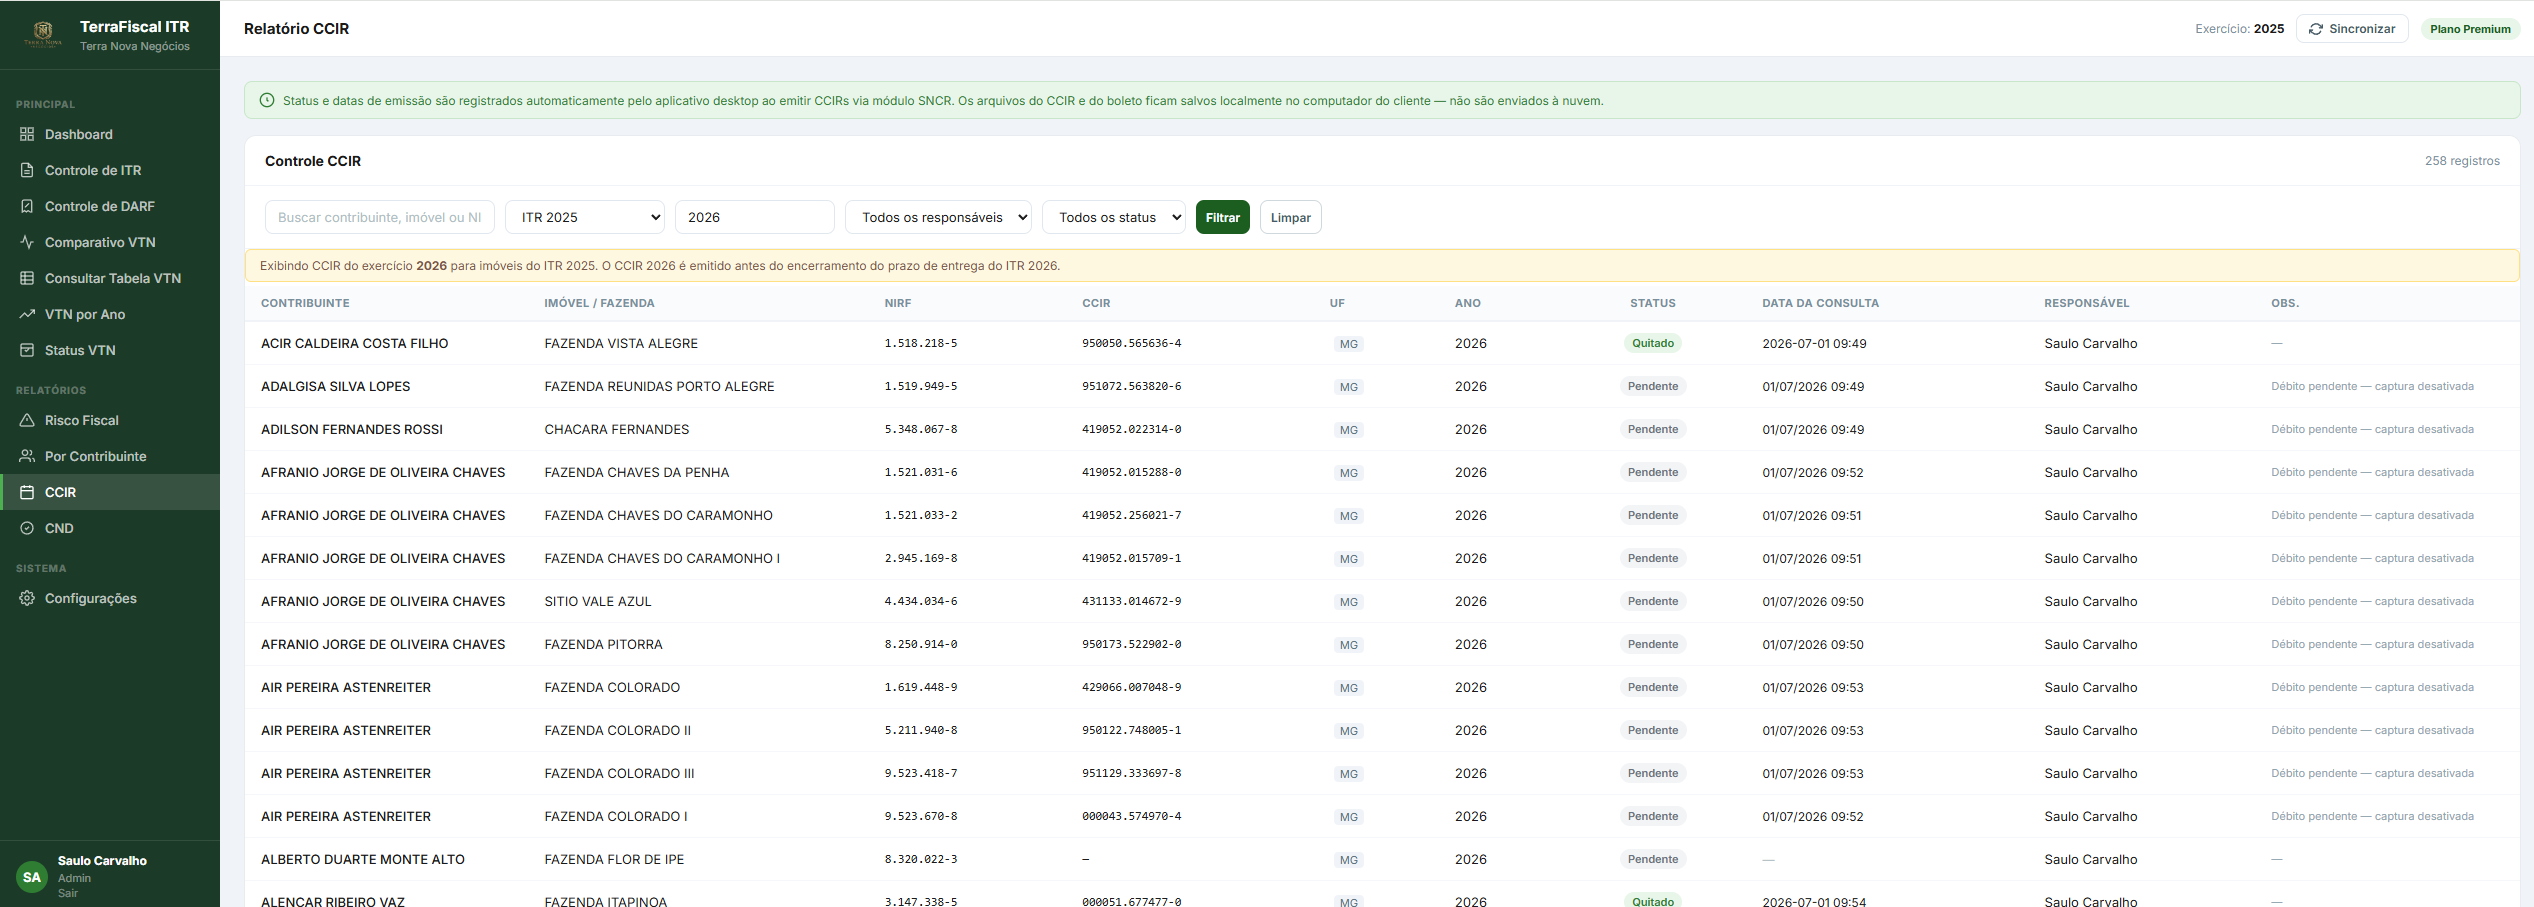
Task: Click the Controle de ITR document icon
Action: coord(27,170)
